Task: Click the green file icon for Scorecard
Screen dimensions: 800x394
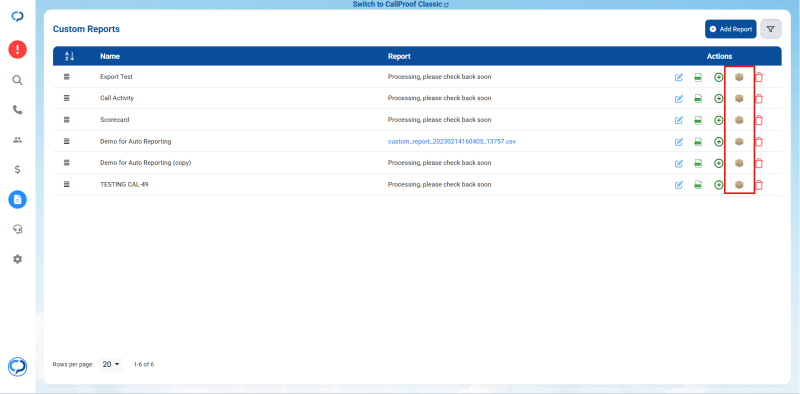Action: (698, 120)
